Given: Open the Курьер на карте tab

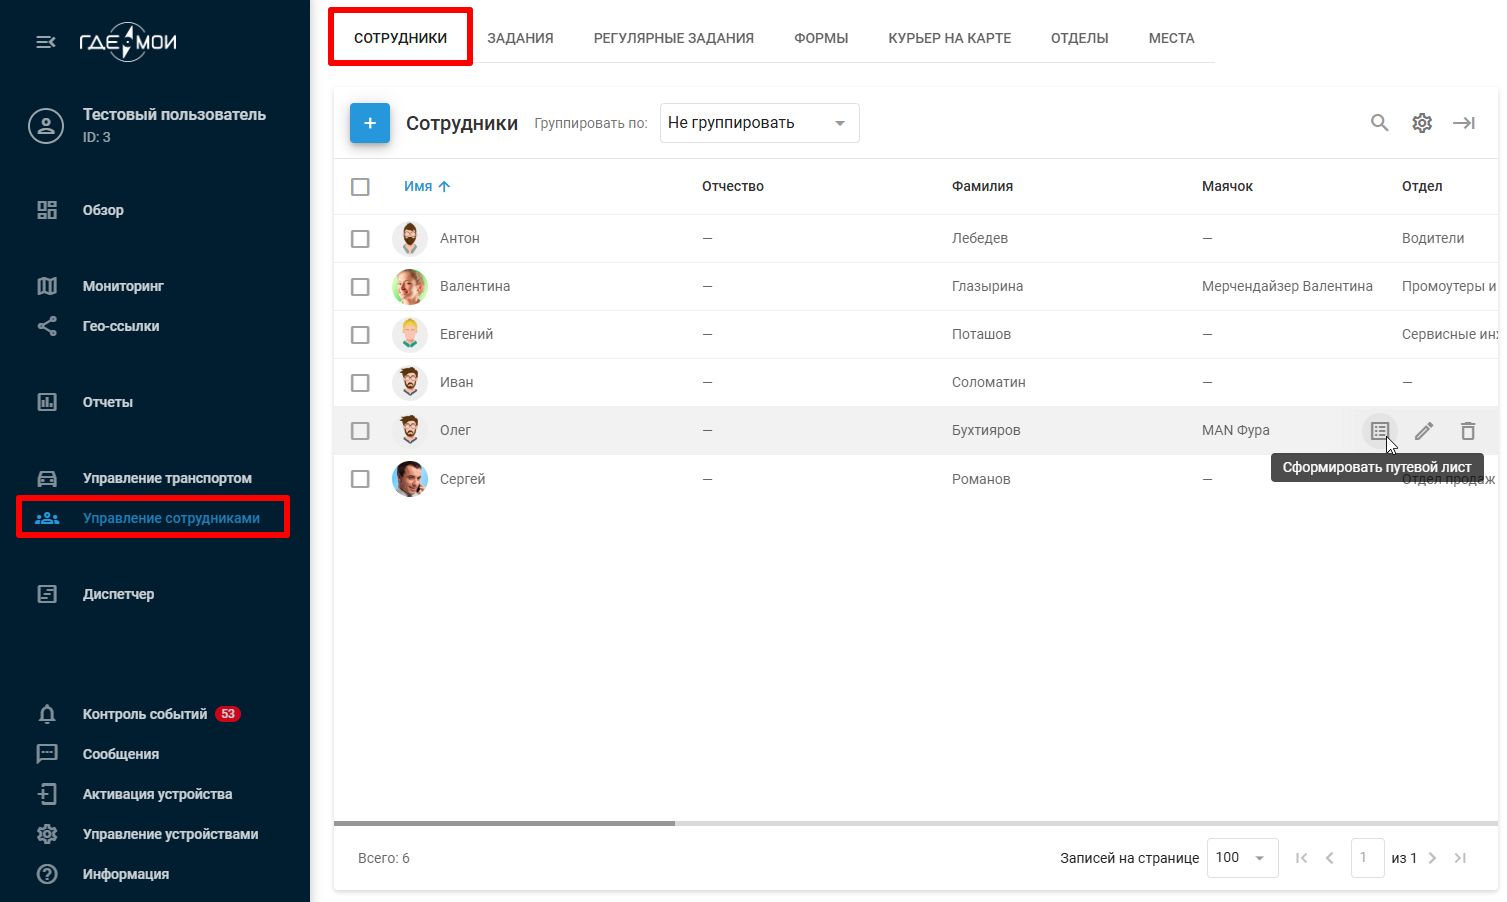Looking at the screenshot, I should coord(949,38).
